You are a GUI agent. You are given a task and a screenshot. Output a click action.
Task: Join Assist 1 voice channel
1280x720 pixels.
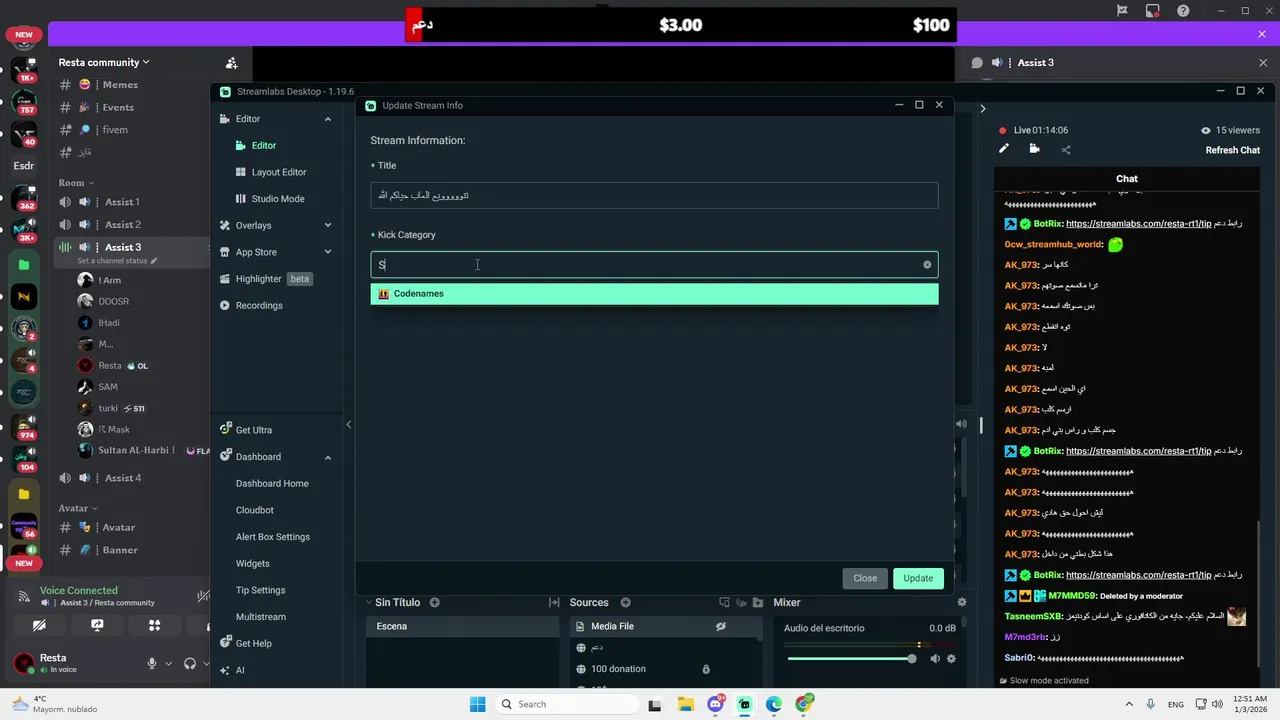pos(122,202)
